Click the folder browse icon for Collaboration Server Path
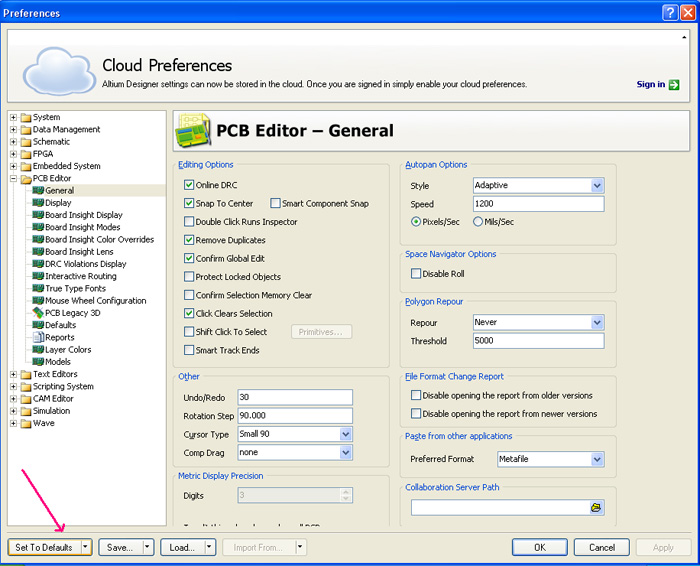700x566 pixels. pos(596,508)
